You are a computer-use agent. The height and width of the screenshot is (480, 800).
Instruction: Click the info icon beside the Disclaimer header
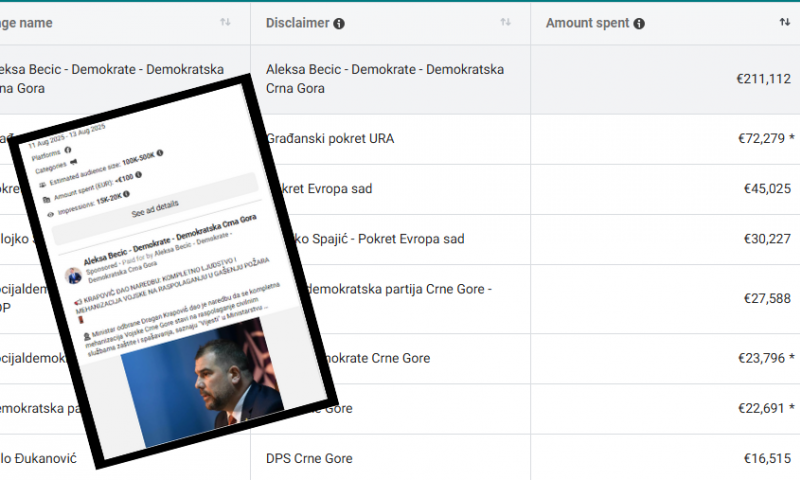click(x=339, y=23)
